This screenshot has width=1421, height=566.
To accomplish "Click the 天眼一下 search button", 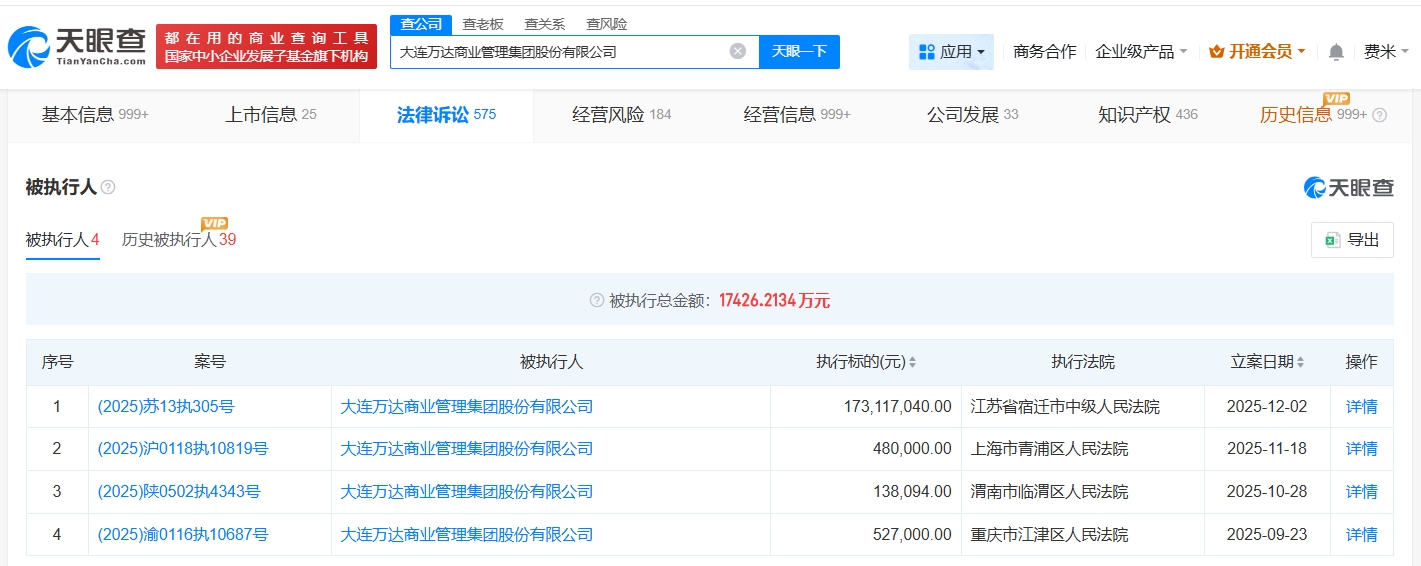I will click(799, 51).
